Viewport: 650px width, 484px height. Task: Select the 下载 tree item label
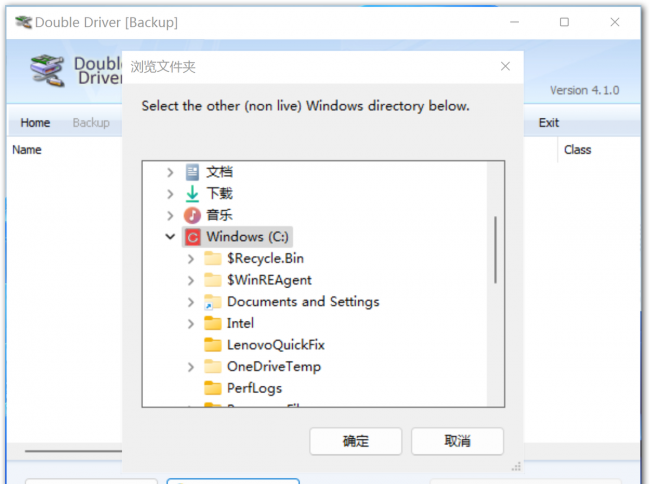(220, 194)
